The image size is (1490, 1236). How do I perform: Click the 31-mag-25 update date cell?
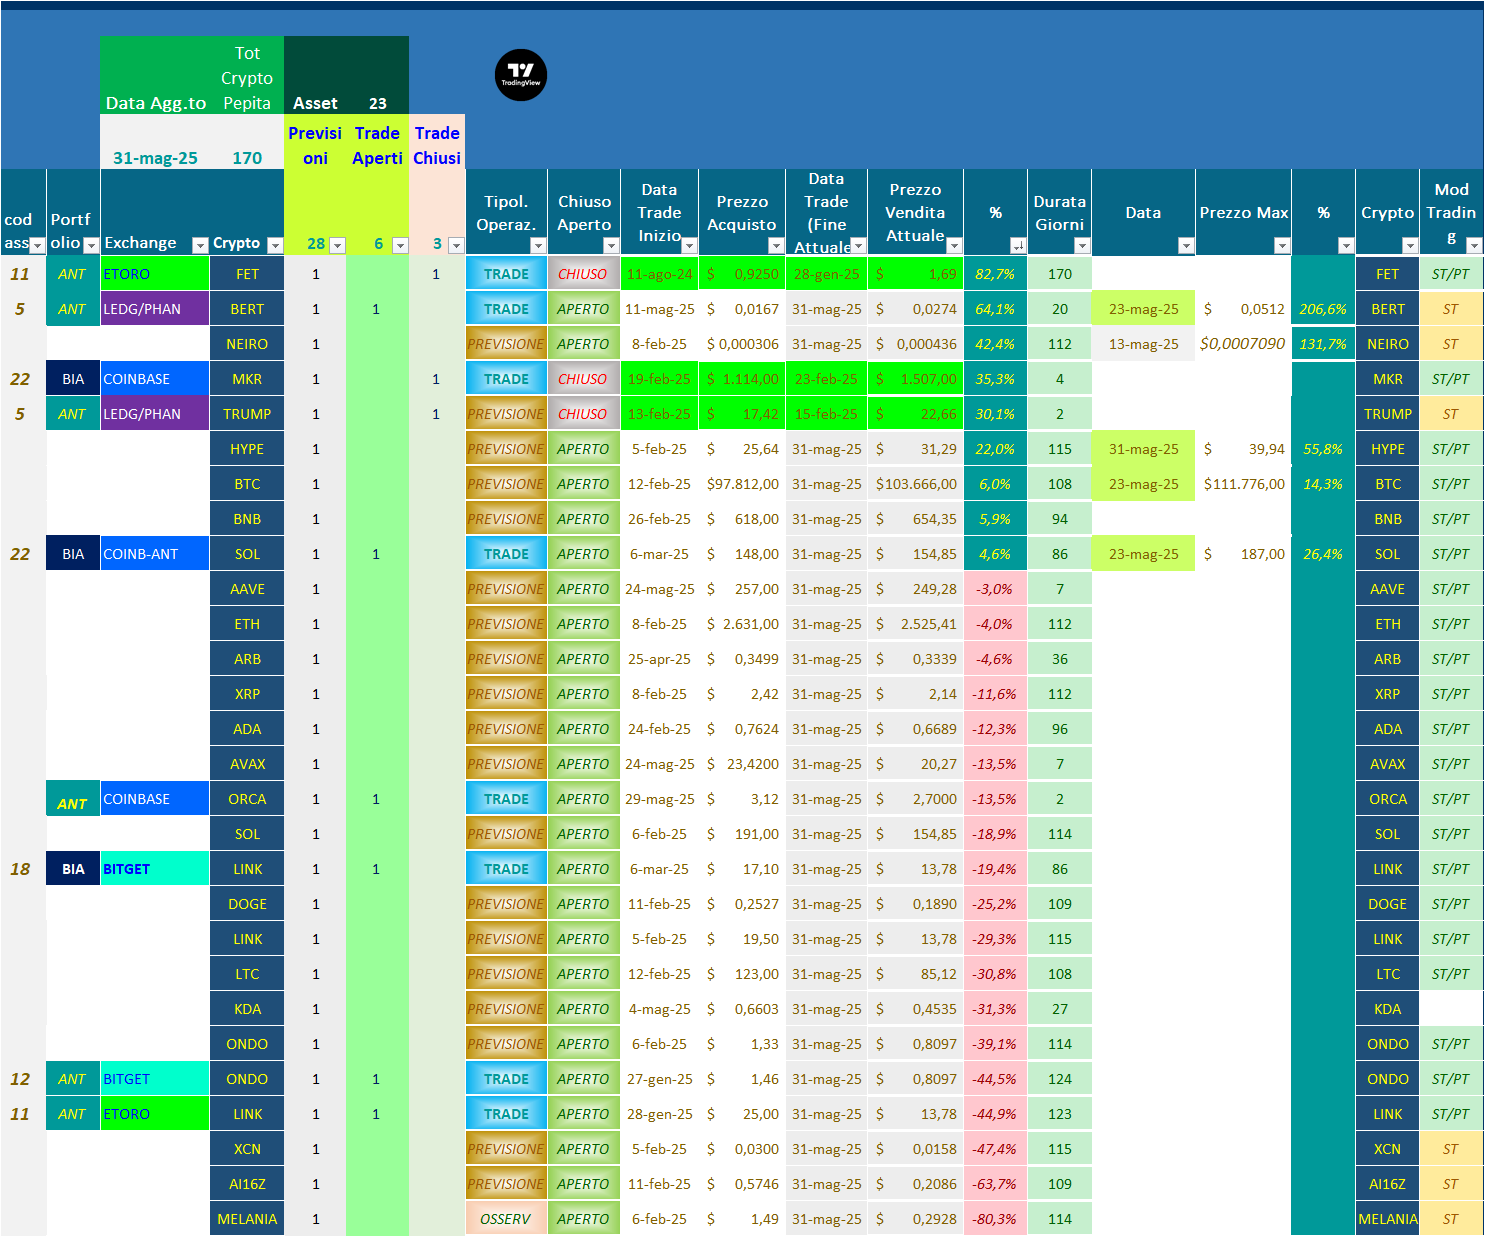pos(155,158)
